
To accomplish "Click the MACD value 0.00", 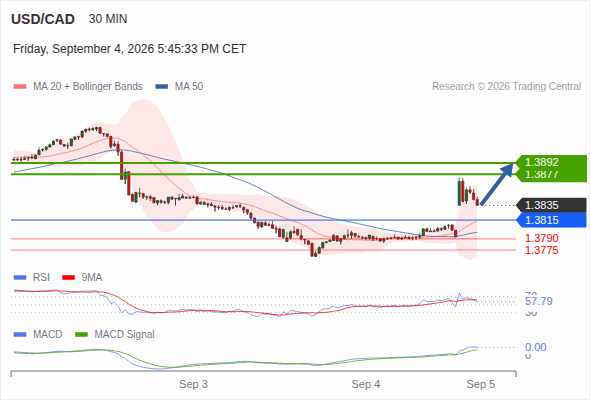I will click(x=535, y=347).
